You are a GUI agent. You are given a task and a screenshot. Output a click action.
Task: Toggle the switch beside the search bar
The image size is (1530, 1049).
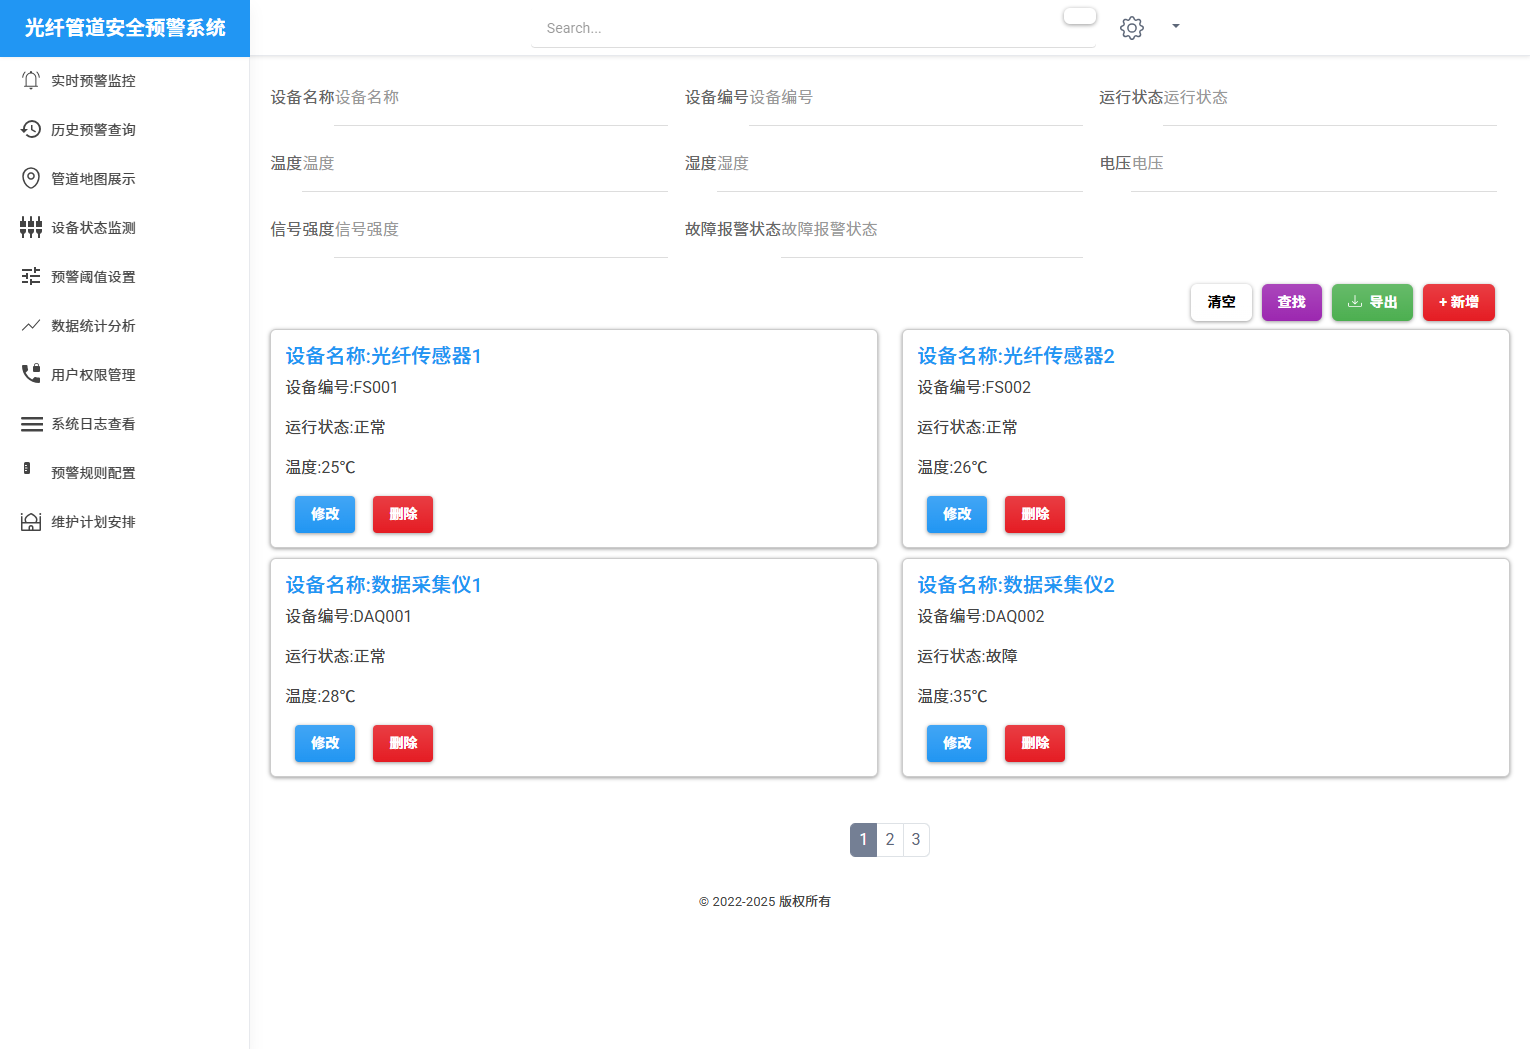[x=1079, y=16]
